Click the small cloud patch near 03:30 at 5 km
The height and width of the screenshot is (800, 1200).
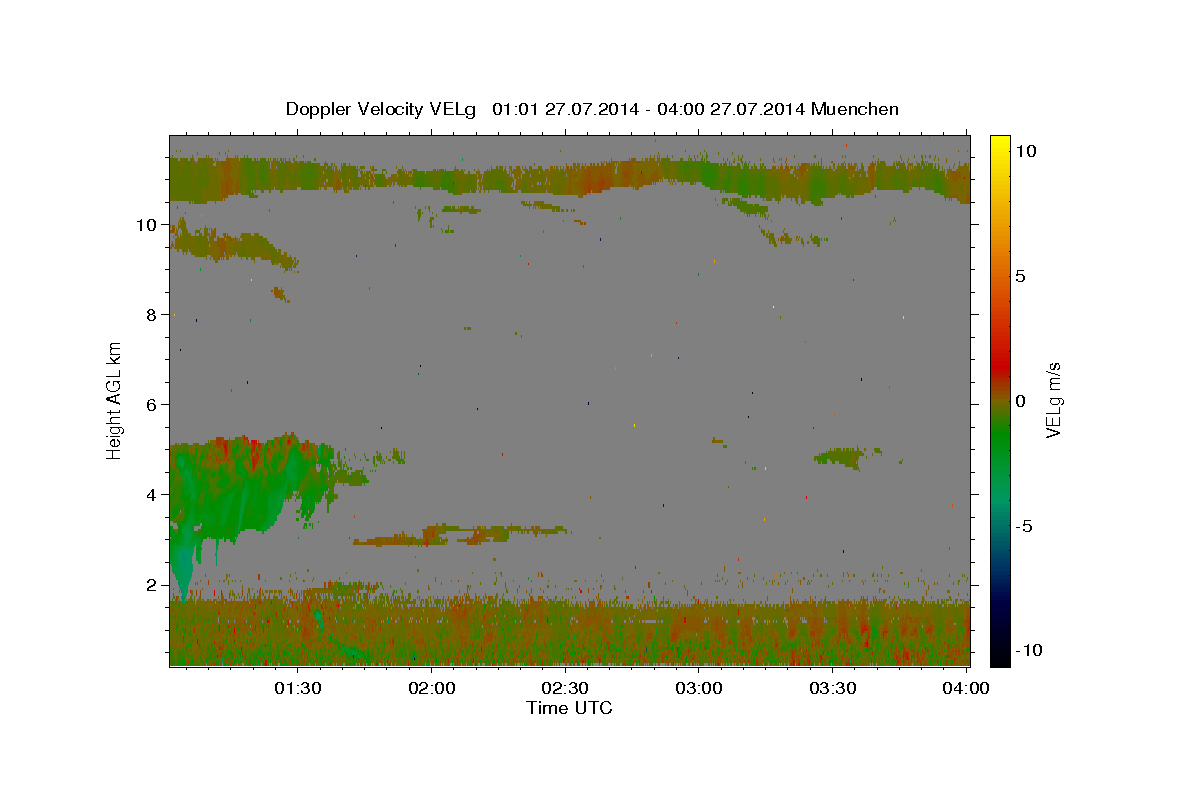842,457
